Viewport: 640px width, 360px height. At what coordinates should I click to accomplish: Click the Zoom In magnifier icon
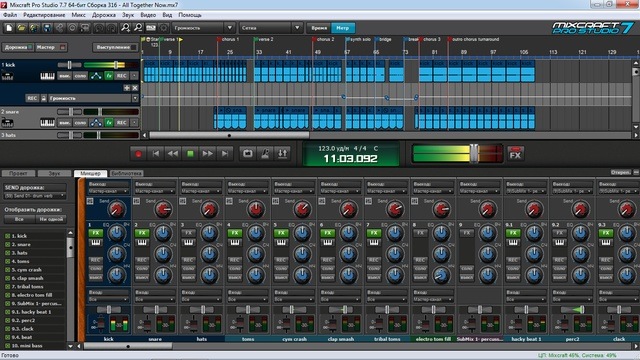(x=125, y=28)
